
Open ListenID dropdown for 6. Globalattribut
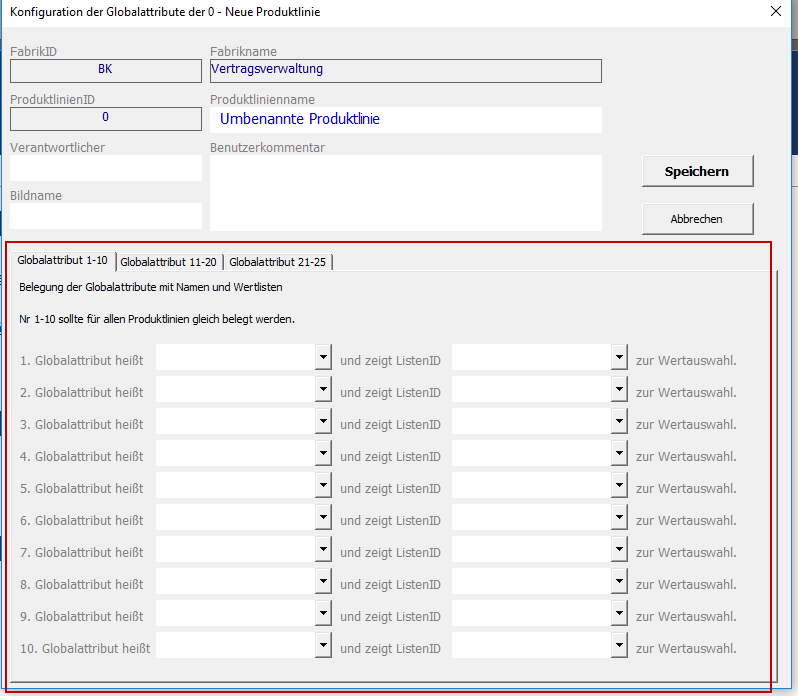click(619, 518)
